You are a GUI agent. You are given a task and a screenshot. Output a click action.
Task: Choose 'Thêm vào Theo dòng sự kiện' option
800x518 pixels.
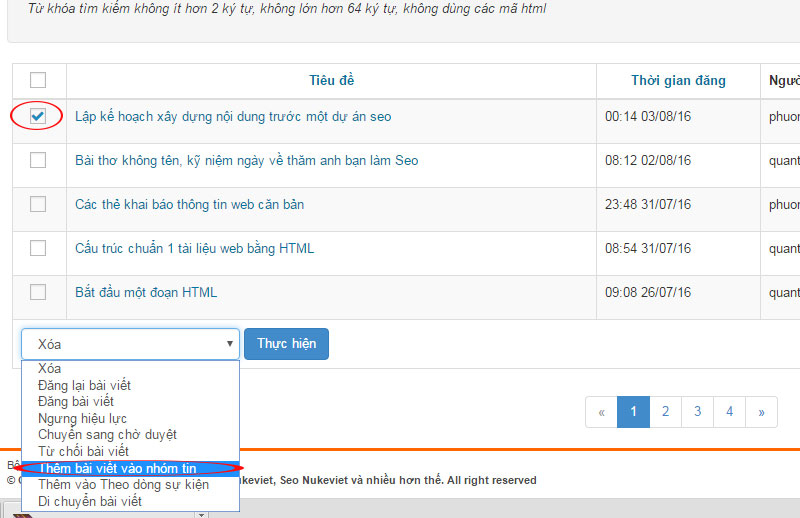coord(130,484)
